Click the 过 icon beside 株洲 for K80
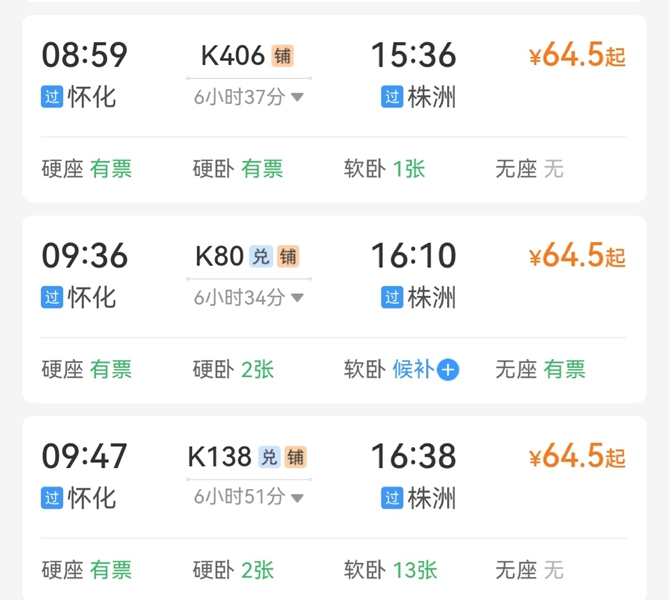This screenshot has height=600, width=669. (392, 297)
